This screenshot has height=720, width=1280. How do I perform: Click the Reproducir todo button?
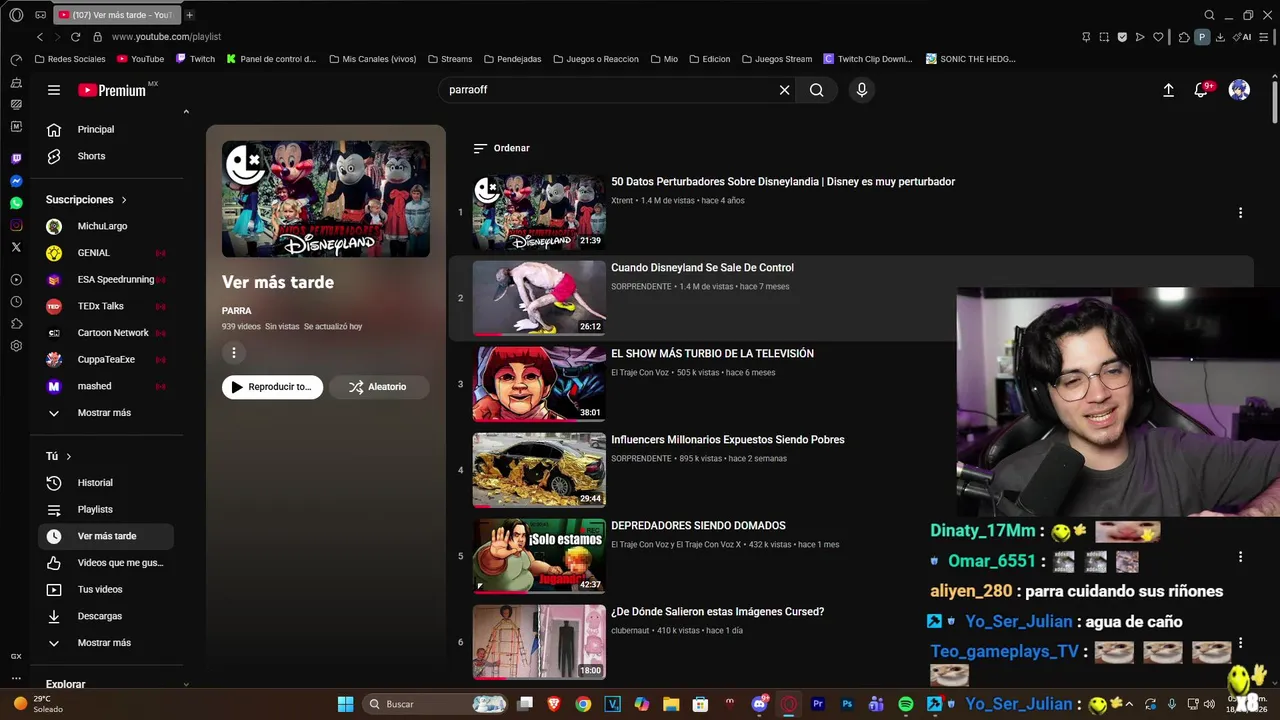272,387
